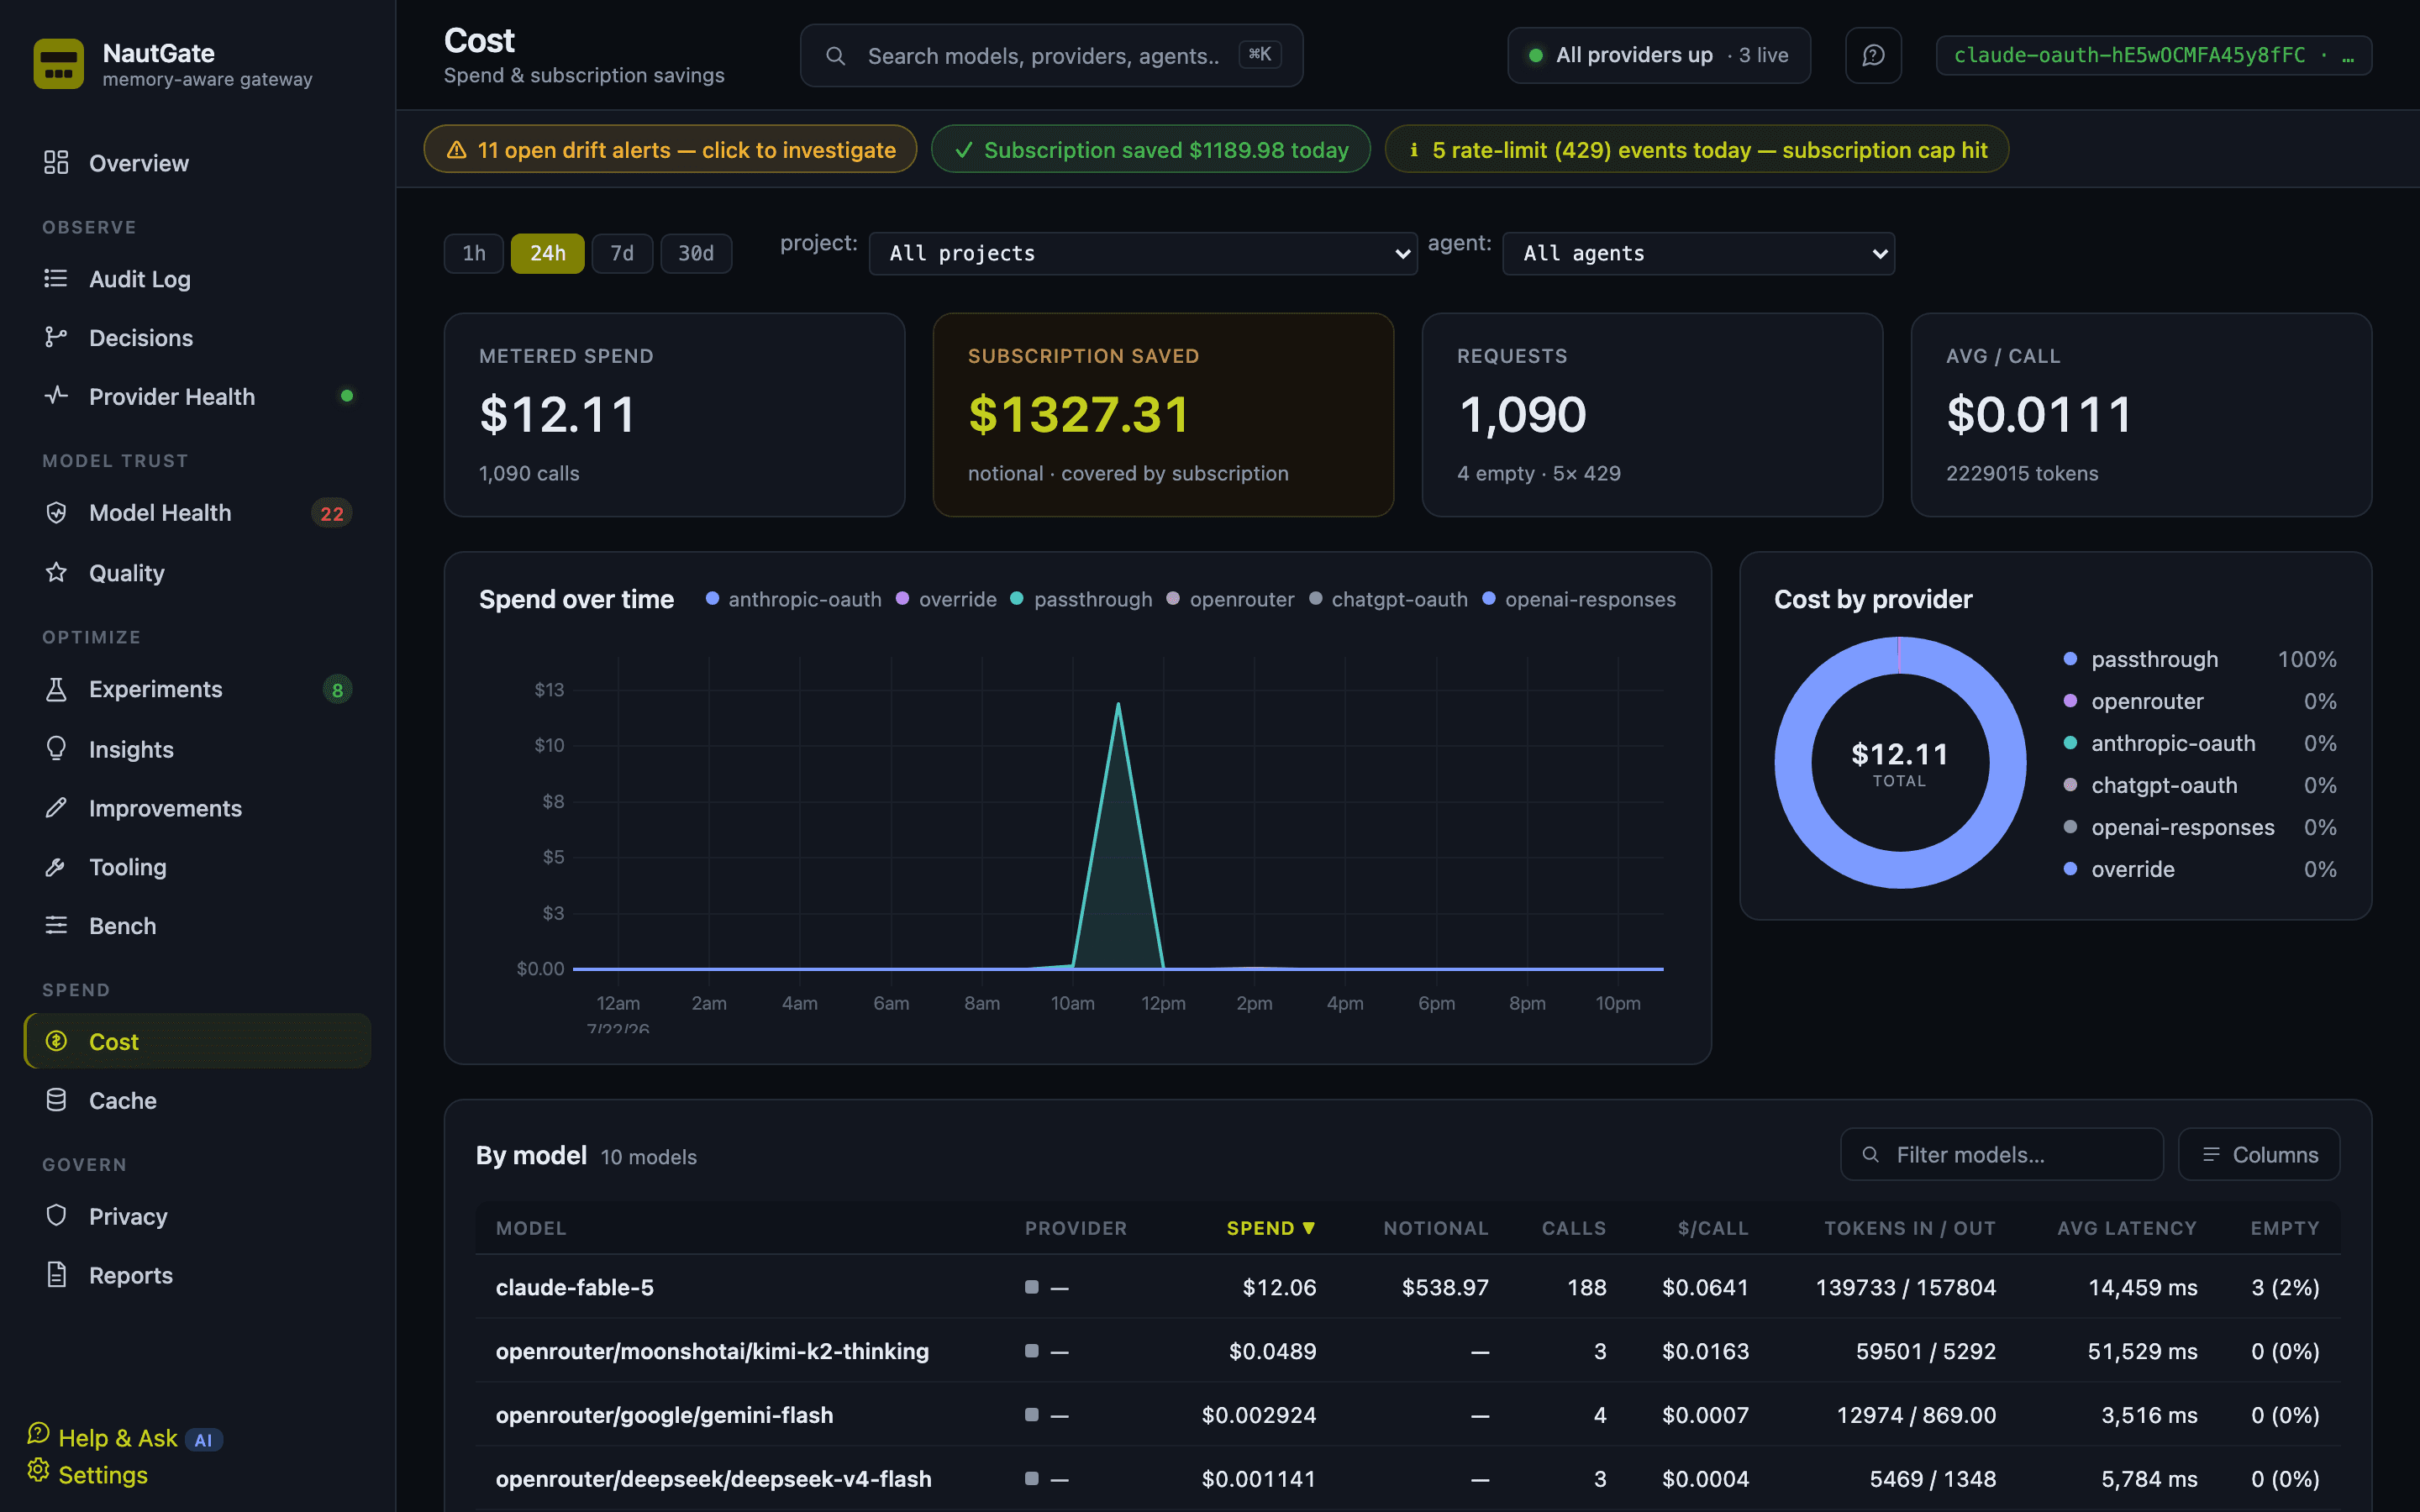Sort table by AVG LATENCY column

[2127, 1228]
